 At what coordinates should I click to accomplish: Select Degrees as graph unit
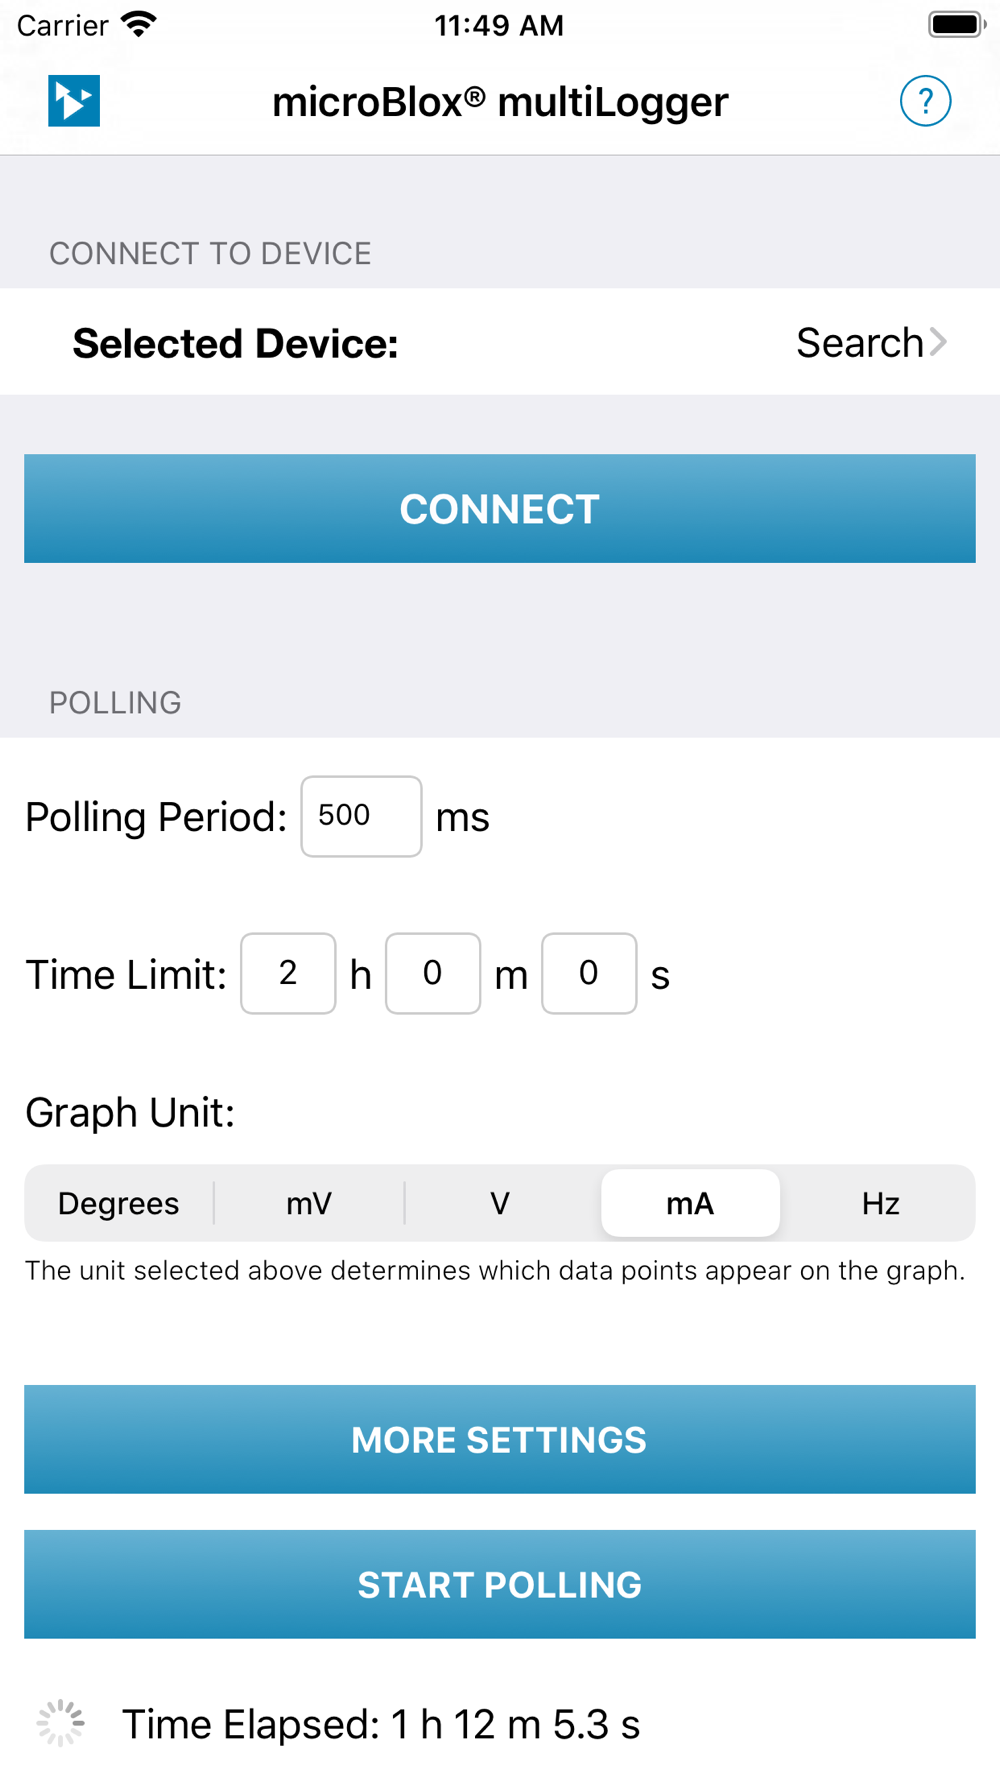[x=118, y=1203]
